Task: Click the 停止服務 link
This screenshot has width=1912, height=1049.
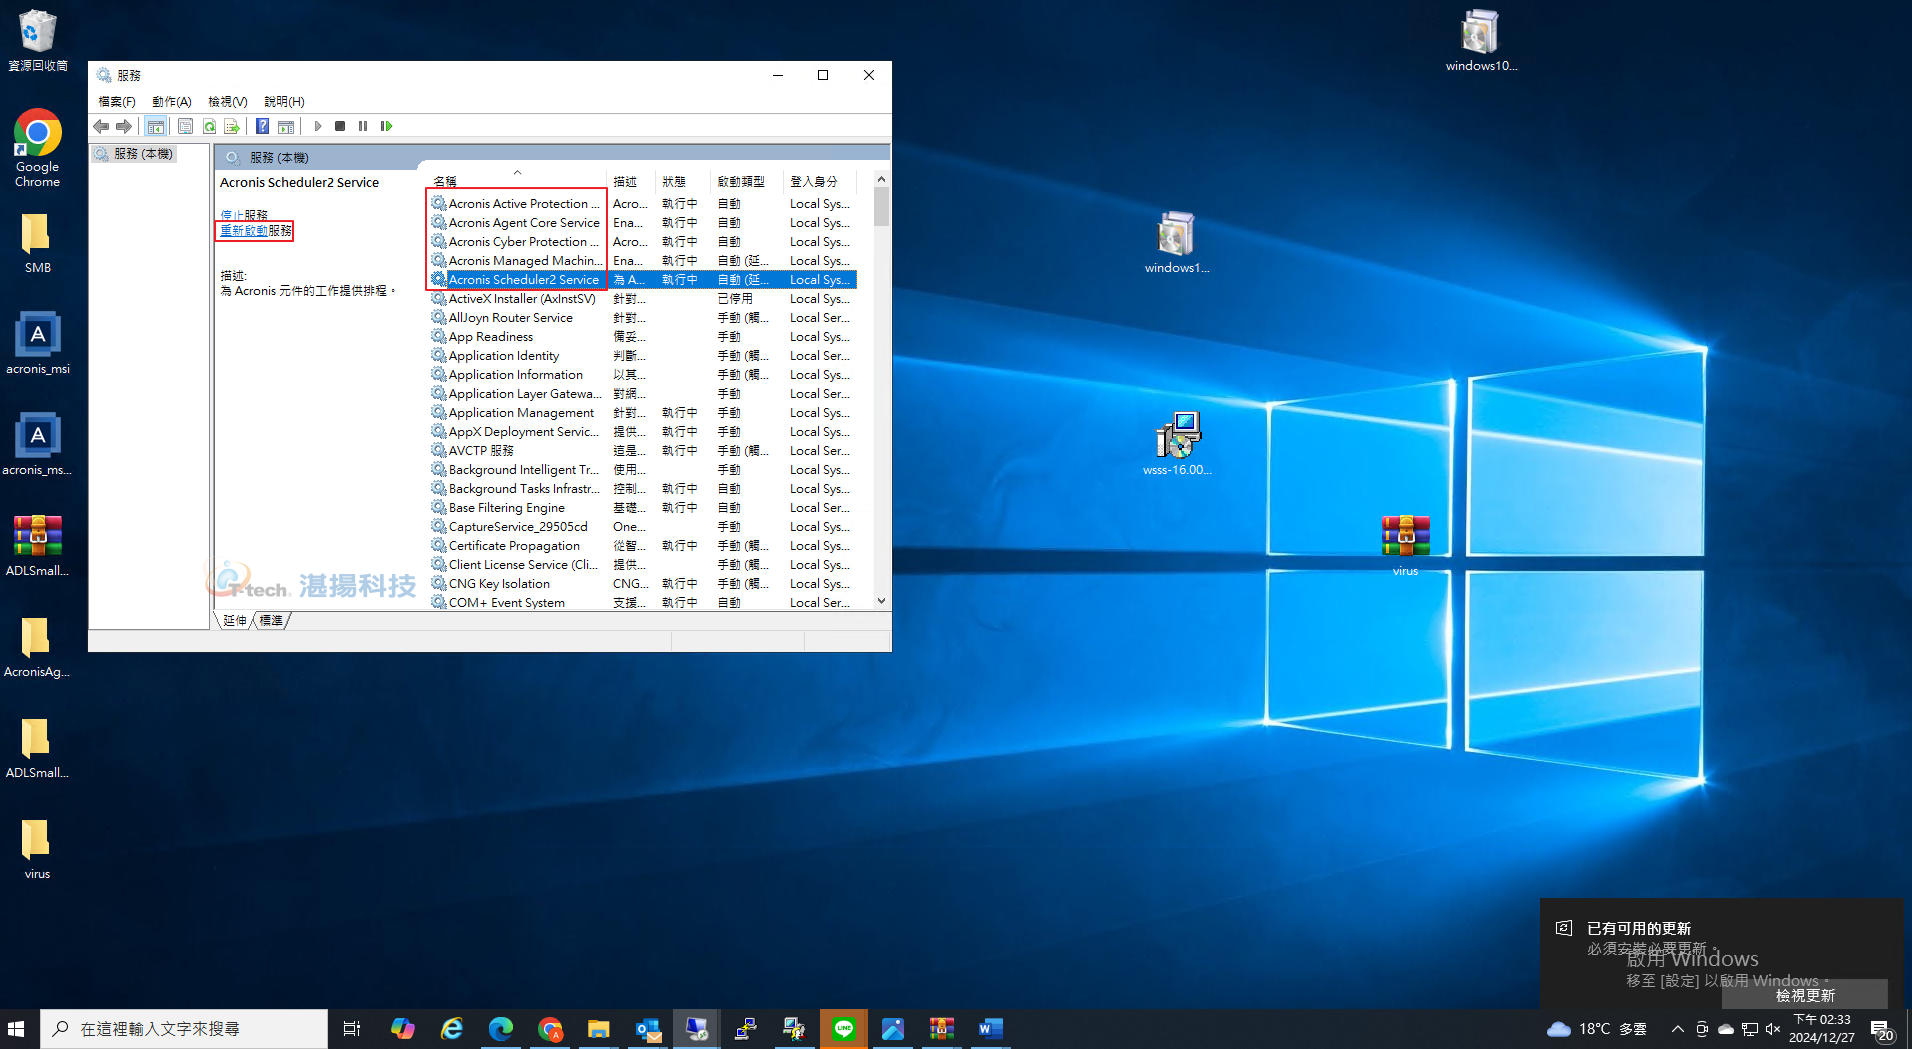Action: click(x=244, y=215)
